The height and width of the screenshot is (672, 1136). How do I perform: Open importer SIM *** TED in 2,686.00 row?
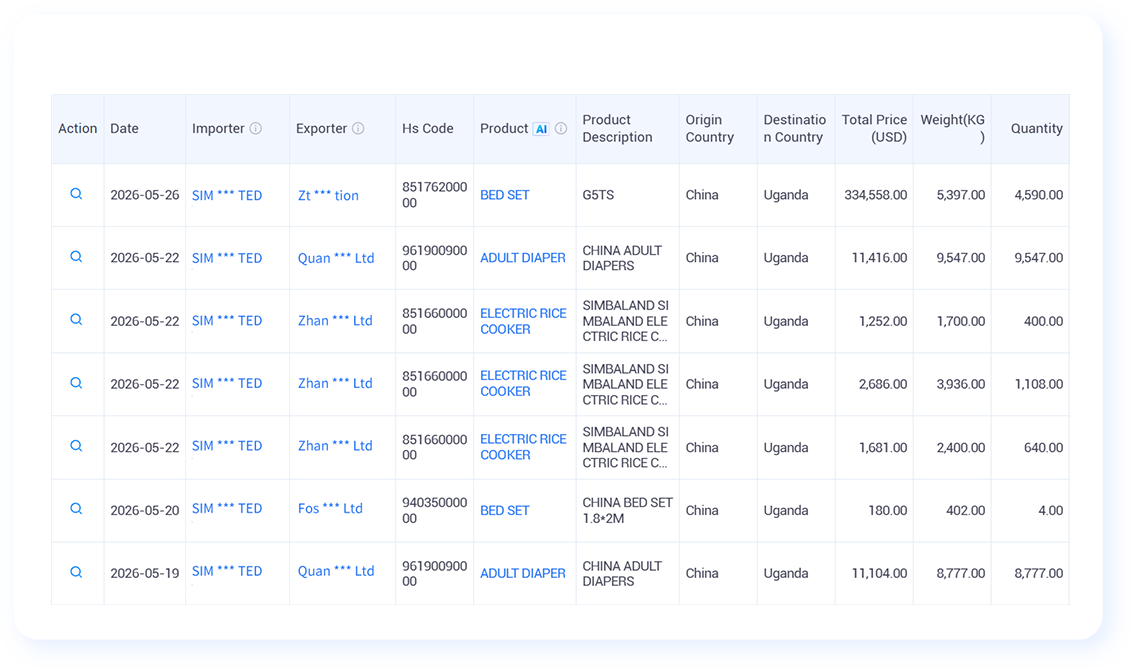227,384
